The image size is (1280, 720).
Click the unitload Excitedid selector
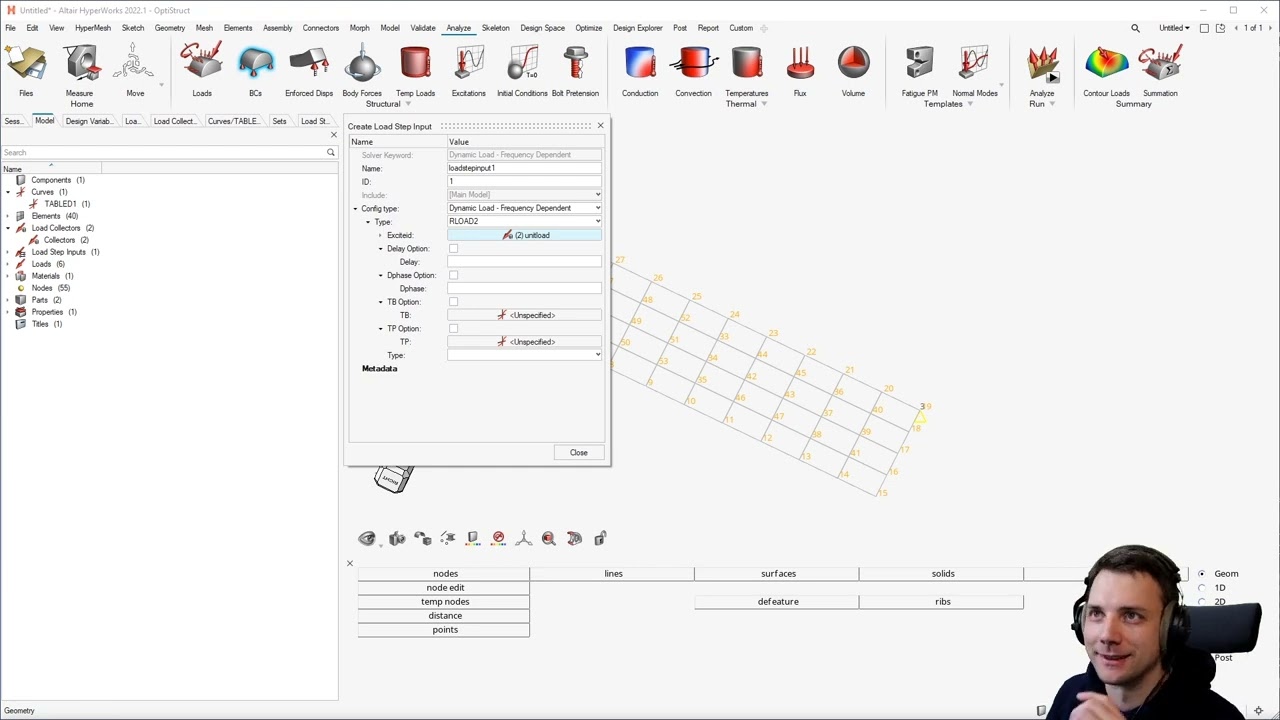[524, 235]
